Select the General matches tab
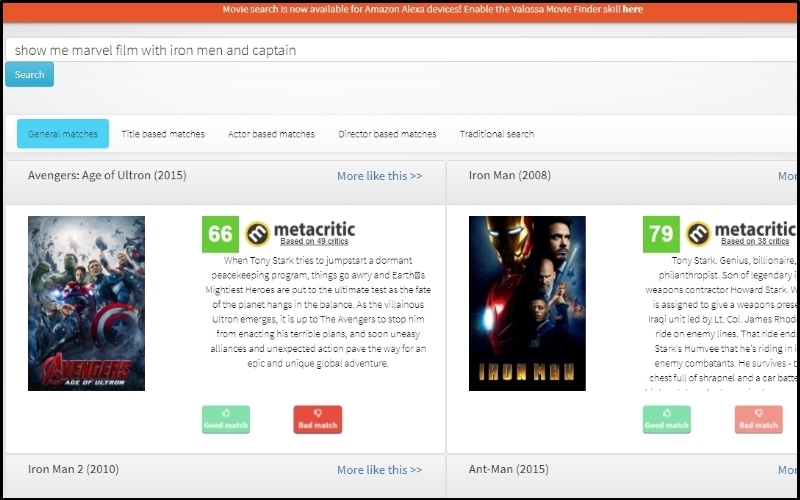 click(x=63, y=134)
